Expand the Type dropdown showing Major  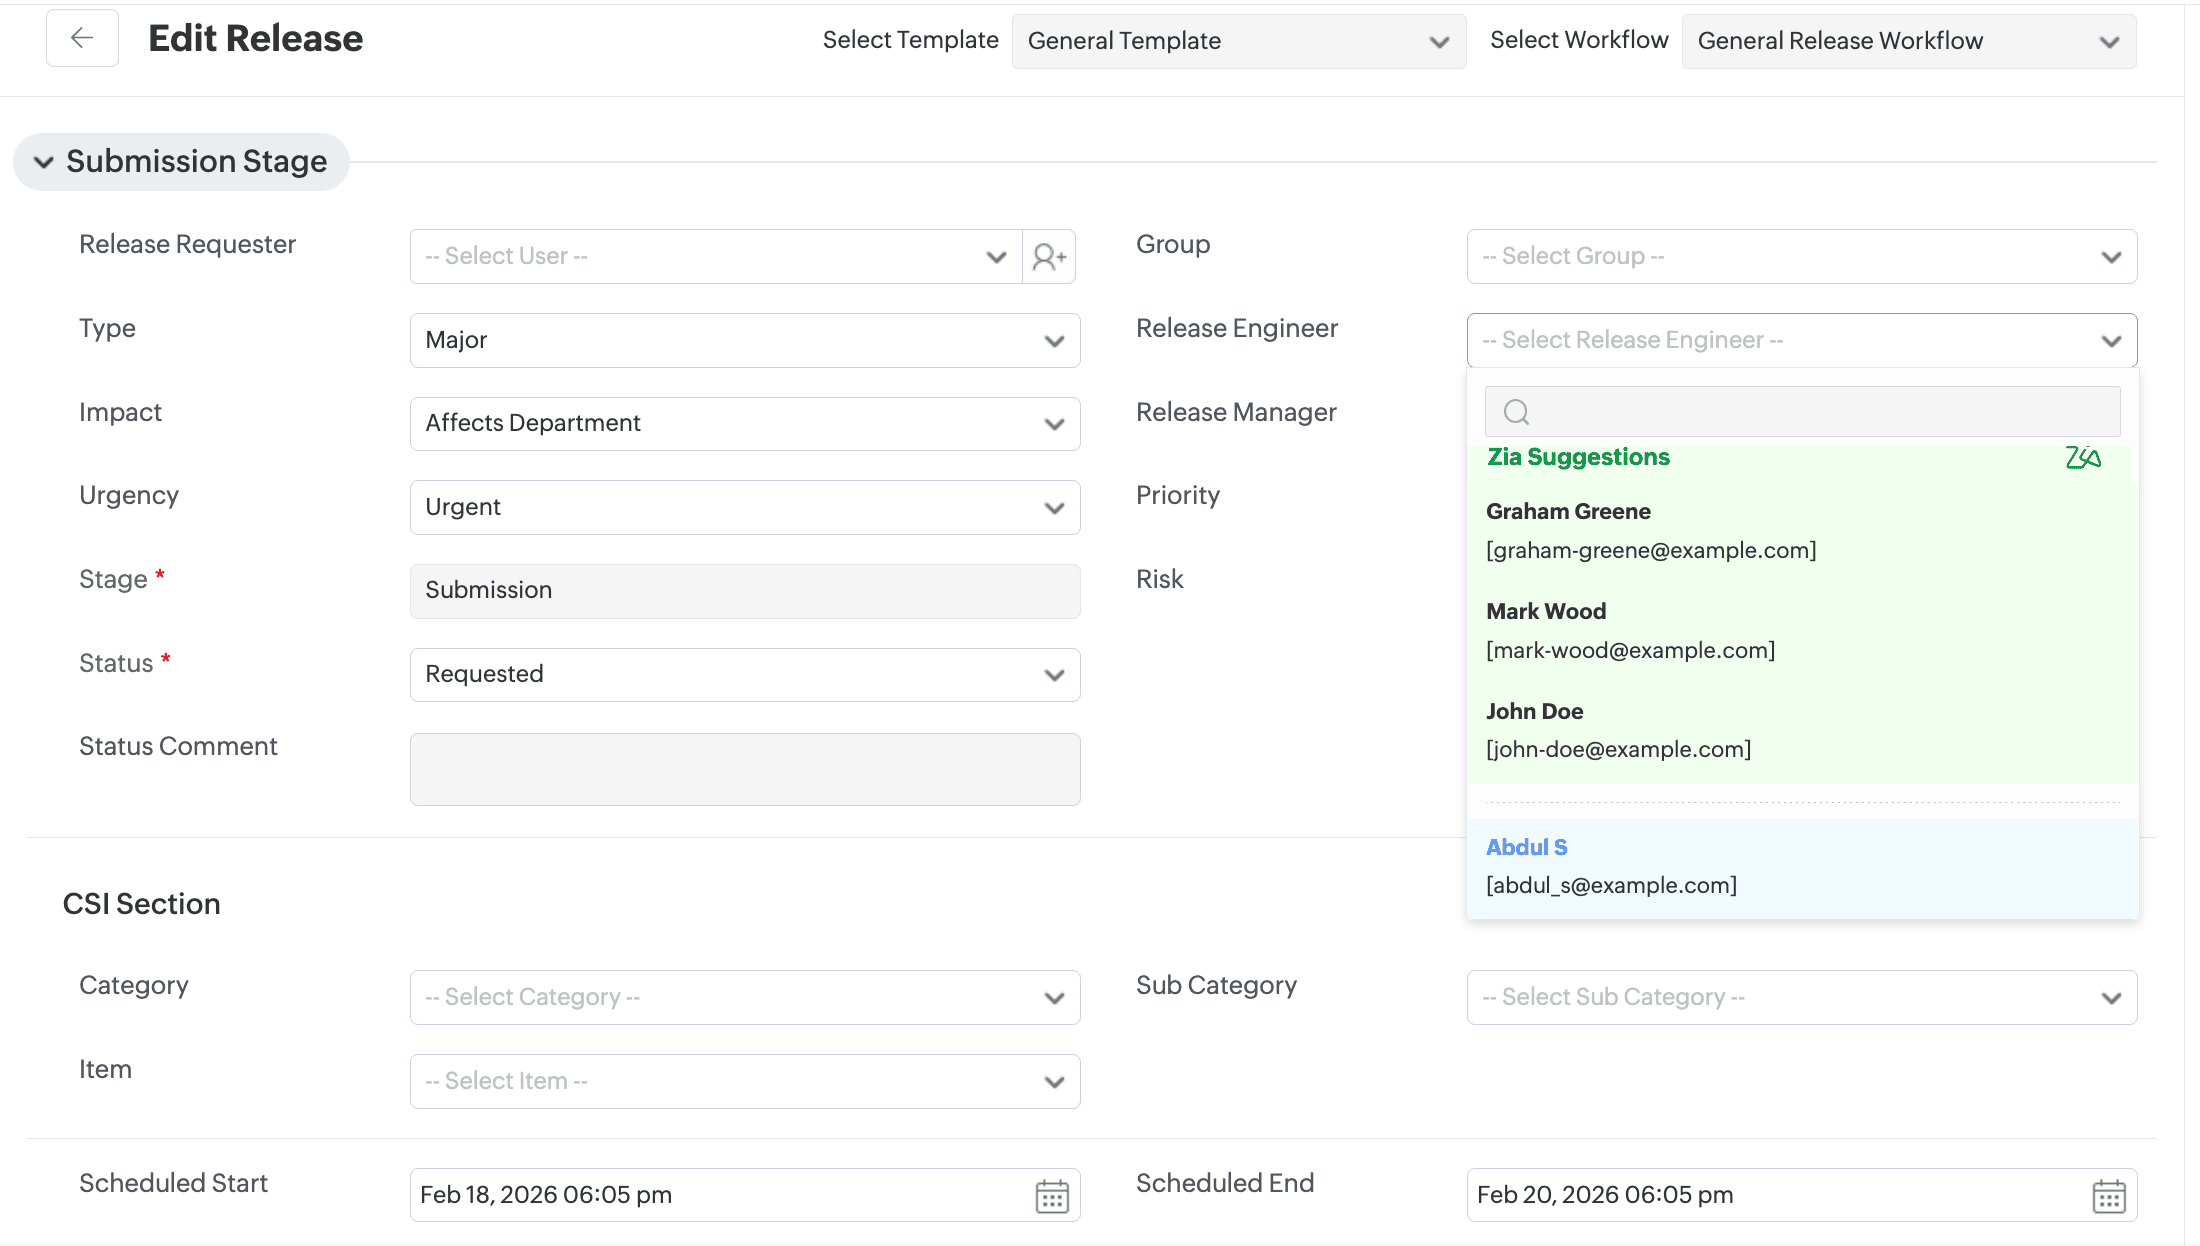pyautogui.click(x=744, y=340)
